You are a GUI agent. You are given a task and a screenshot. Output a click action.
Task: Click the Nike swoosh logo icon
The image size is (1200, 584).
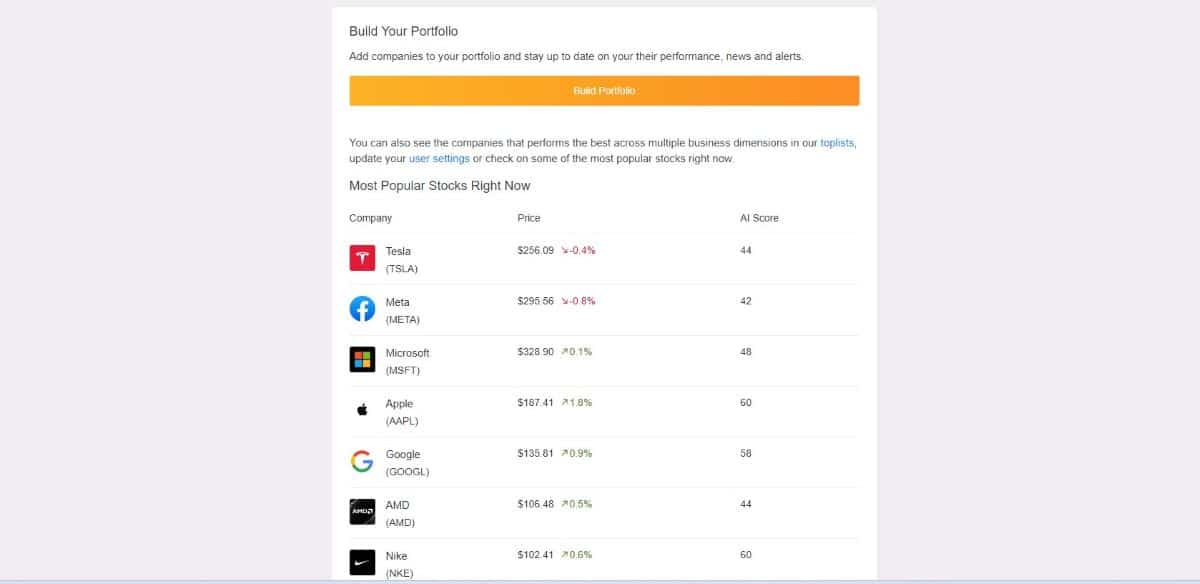point(362,562)
